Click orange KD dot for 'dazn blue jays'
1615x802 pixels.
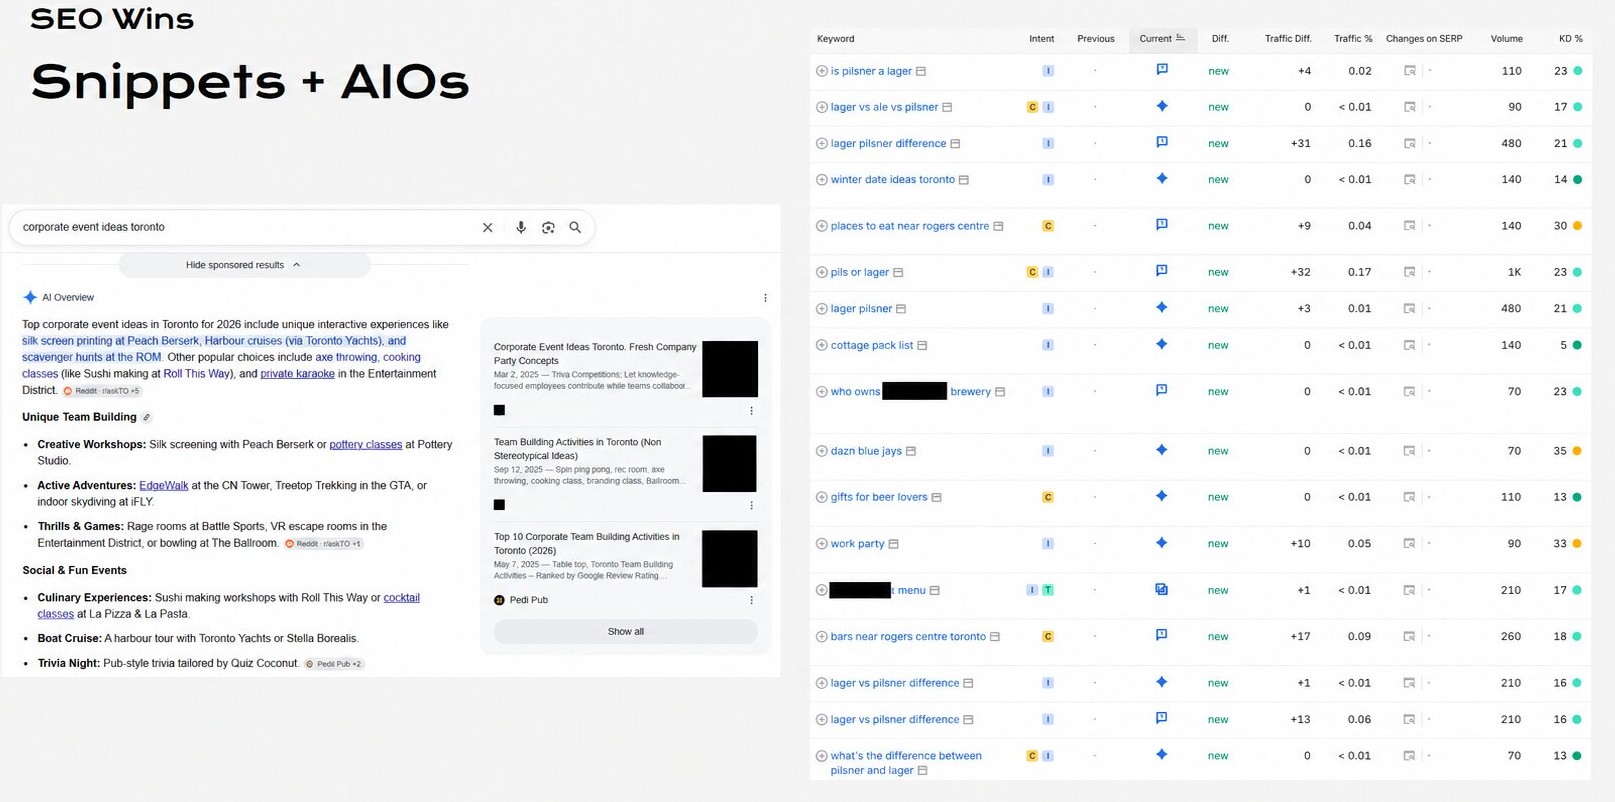click(1577, 451)
